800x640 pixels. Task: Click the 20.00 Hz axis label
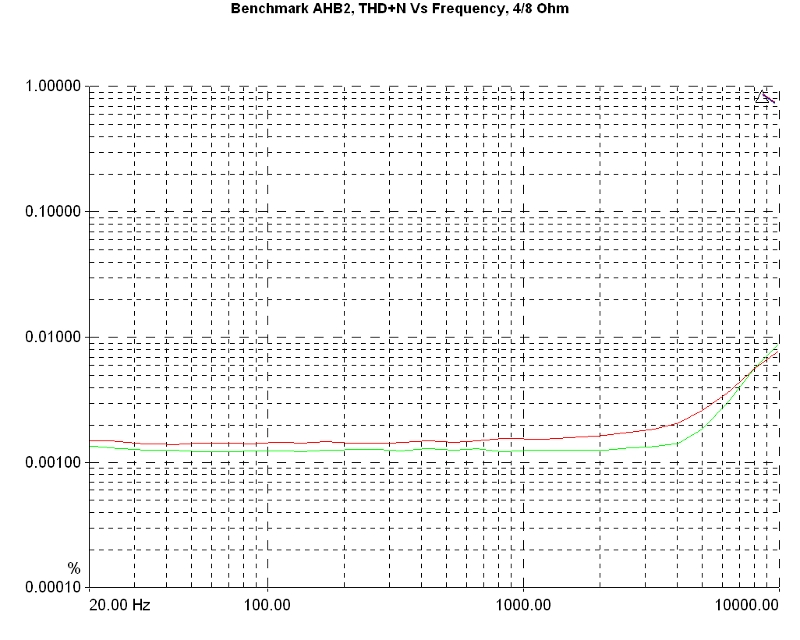(x=120, y=605)
